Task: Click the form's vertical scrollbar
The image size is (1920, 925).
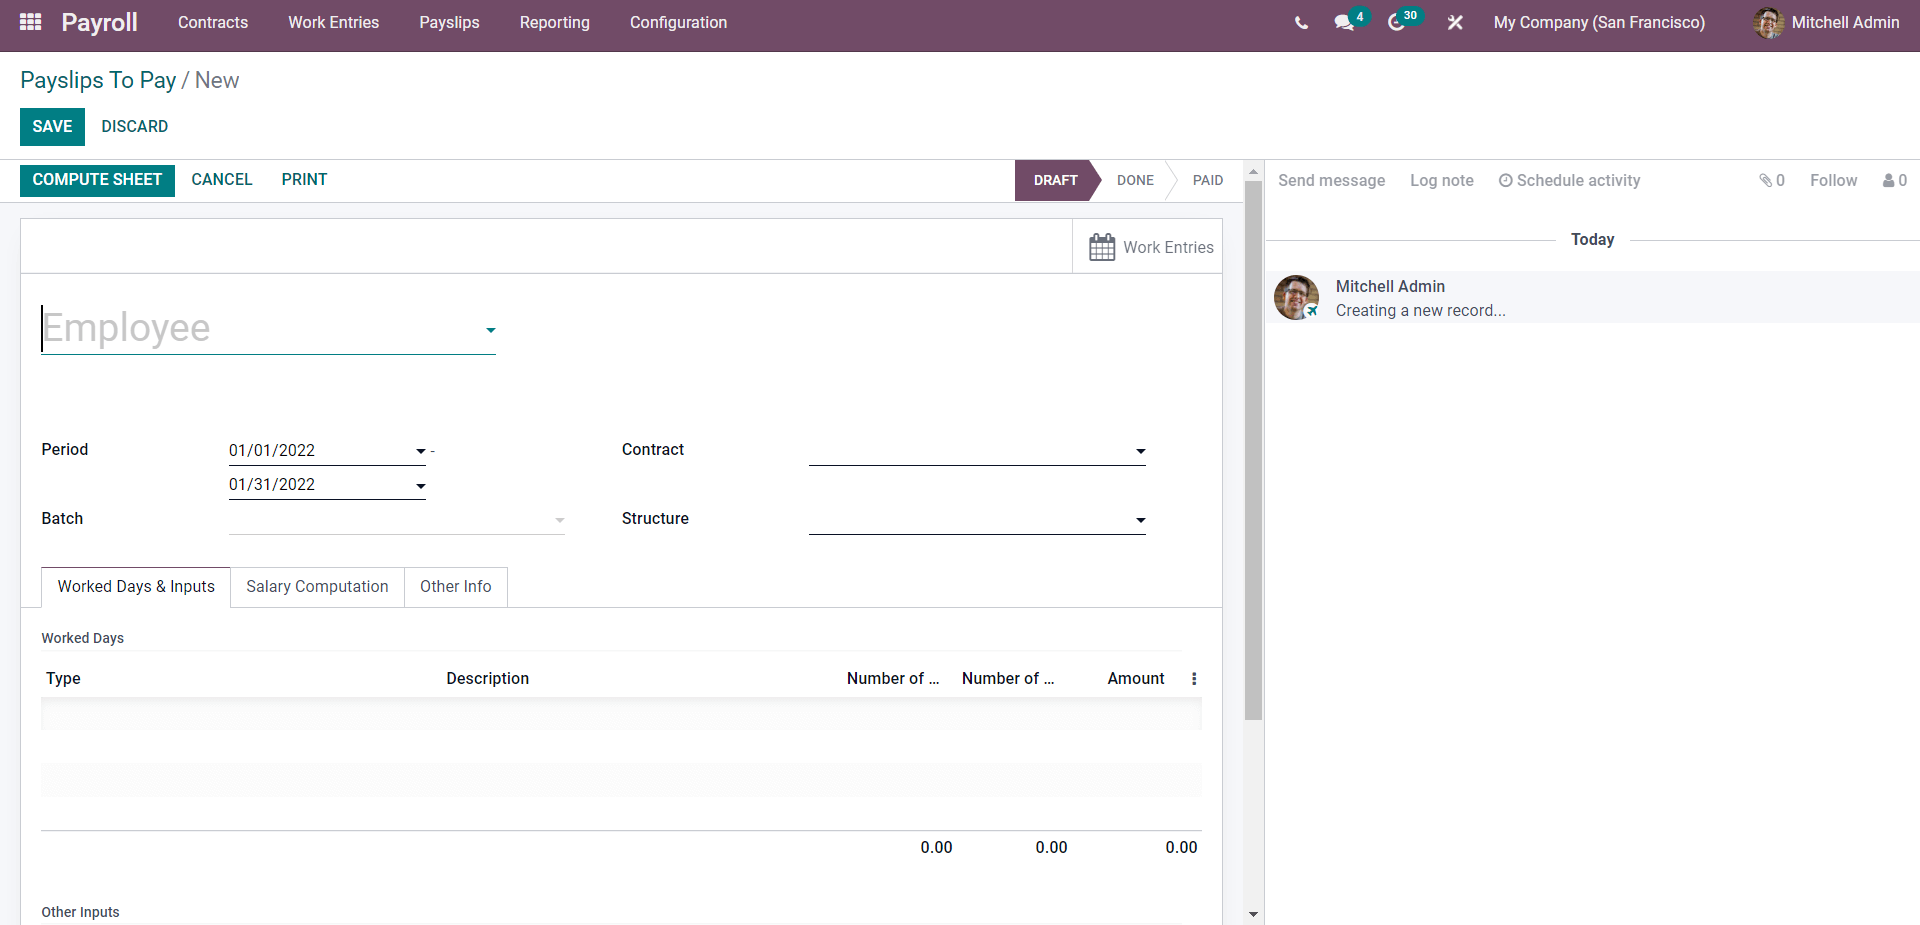Action: pos(1253,450)
